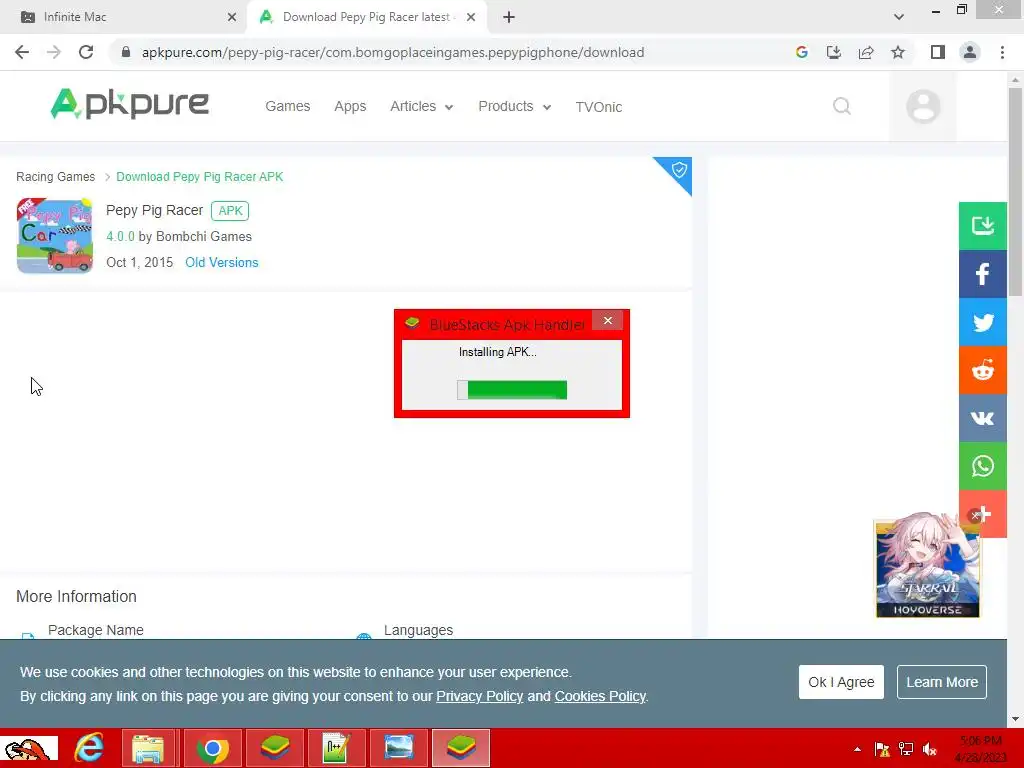Share on Reddit
This screenshot has width=1024, height=768.
coord(982,370)
